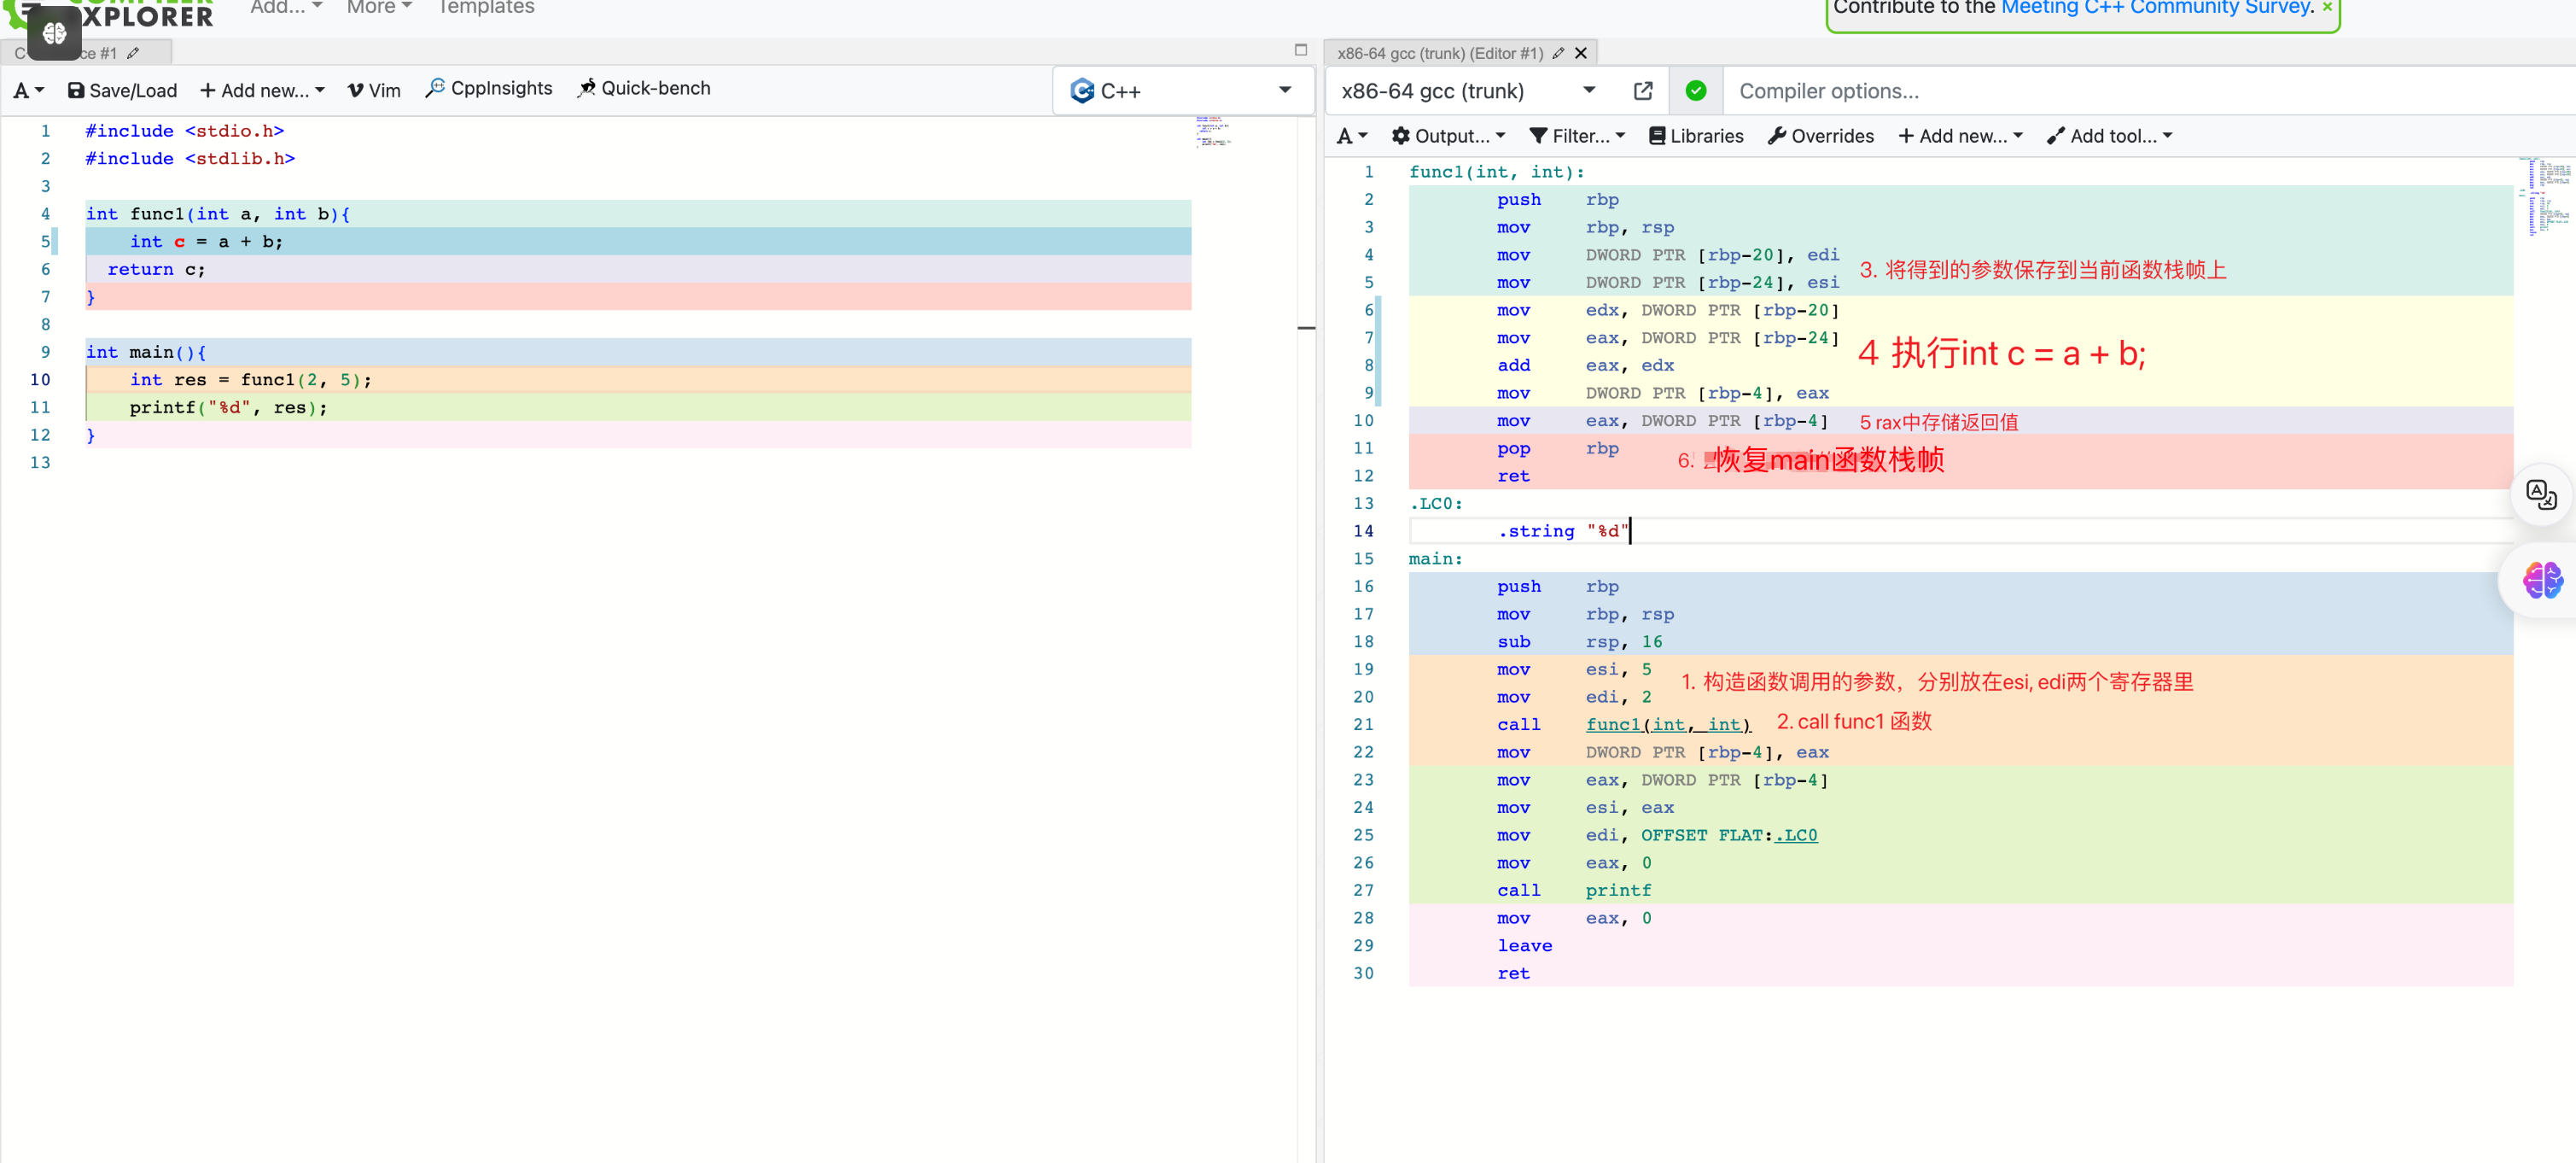Click the dark brain overlay icon
2576x1163 pixels.
(54, 33)
